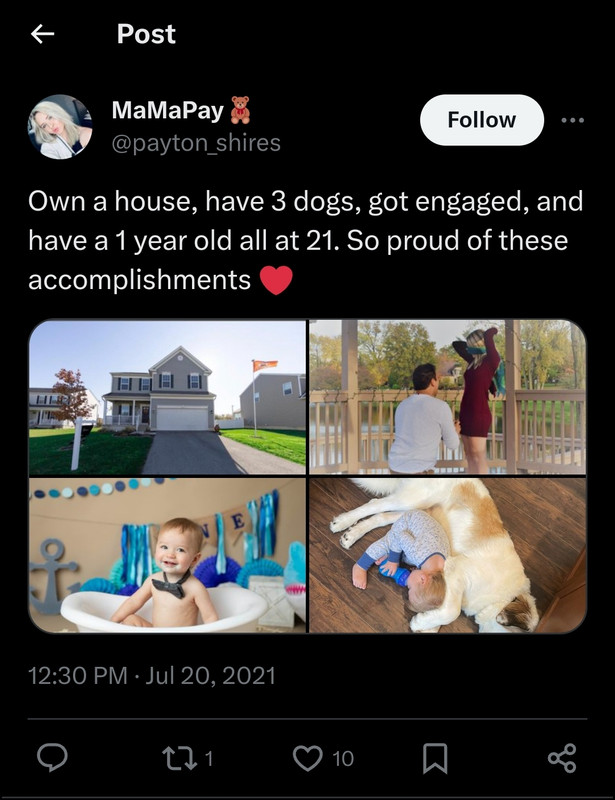Screen dimensions: 615x800
Task: Open MaMaPay's profile picture
Action: click(60, 127)
